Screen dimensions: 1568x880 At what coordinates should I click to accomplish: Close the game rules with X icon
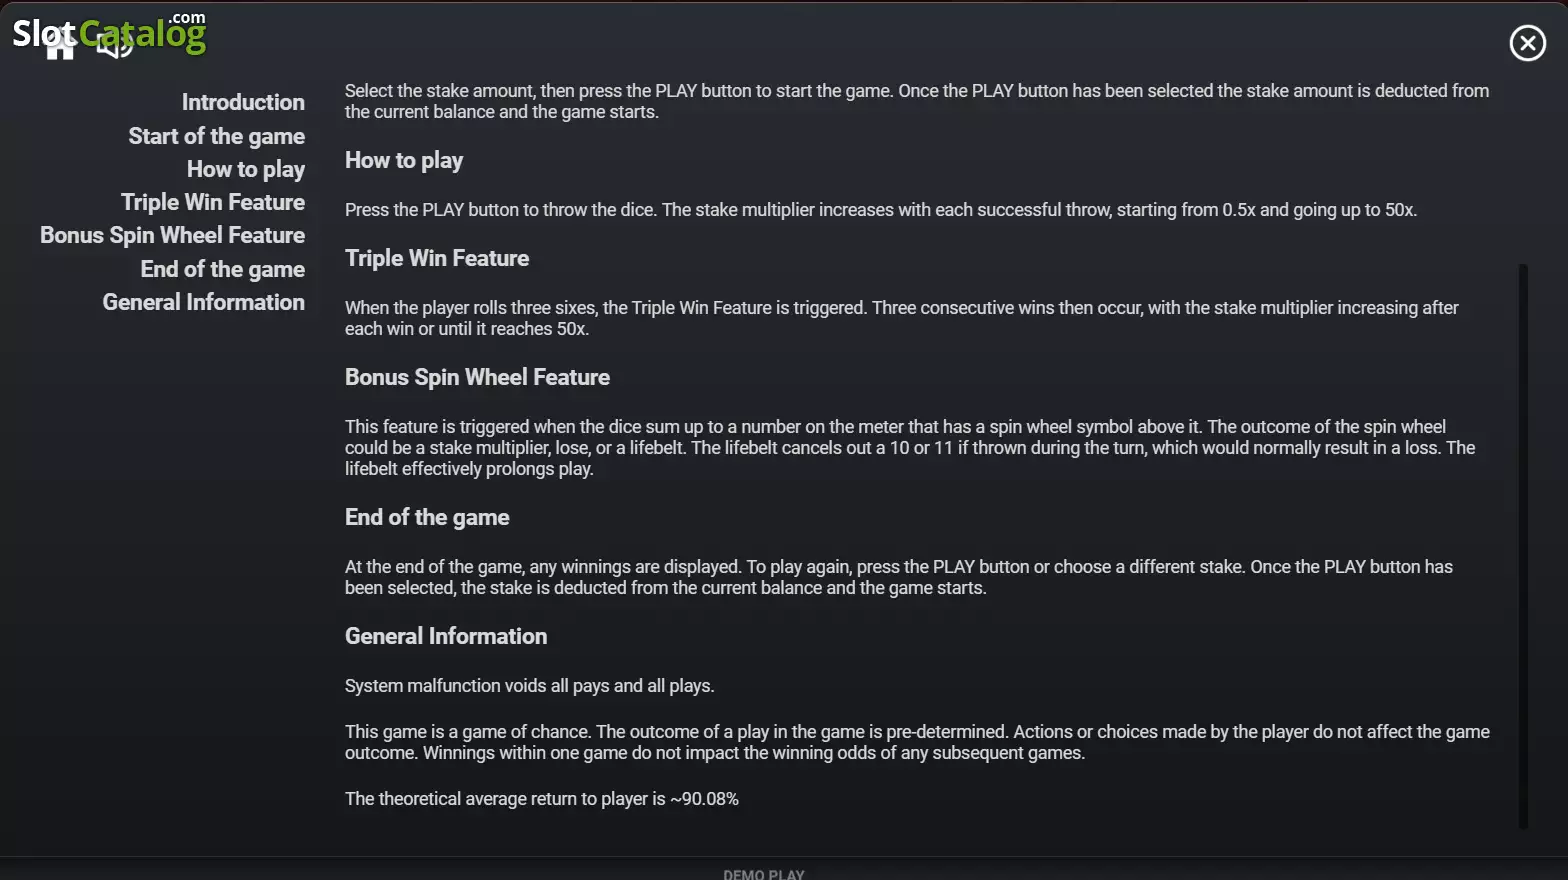tap(1527, 43)
